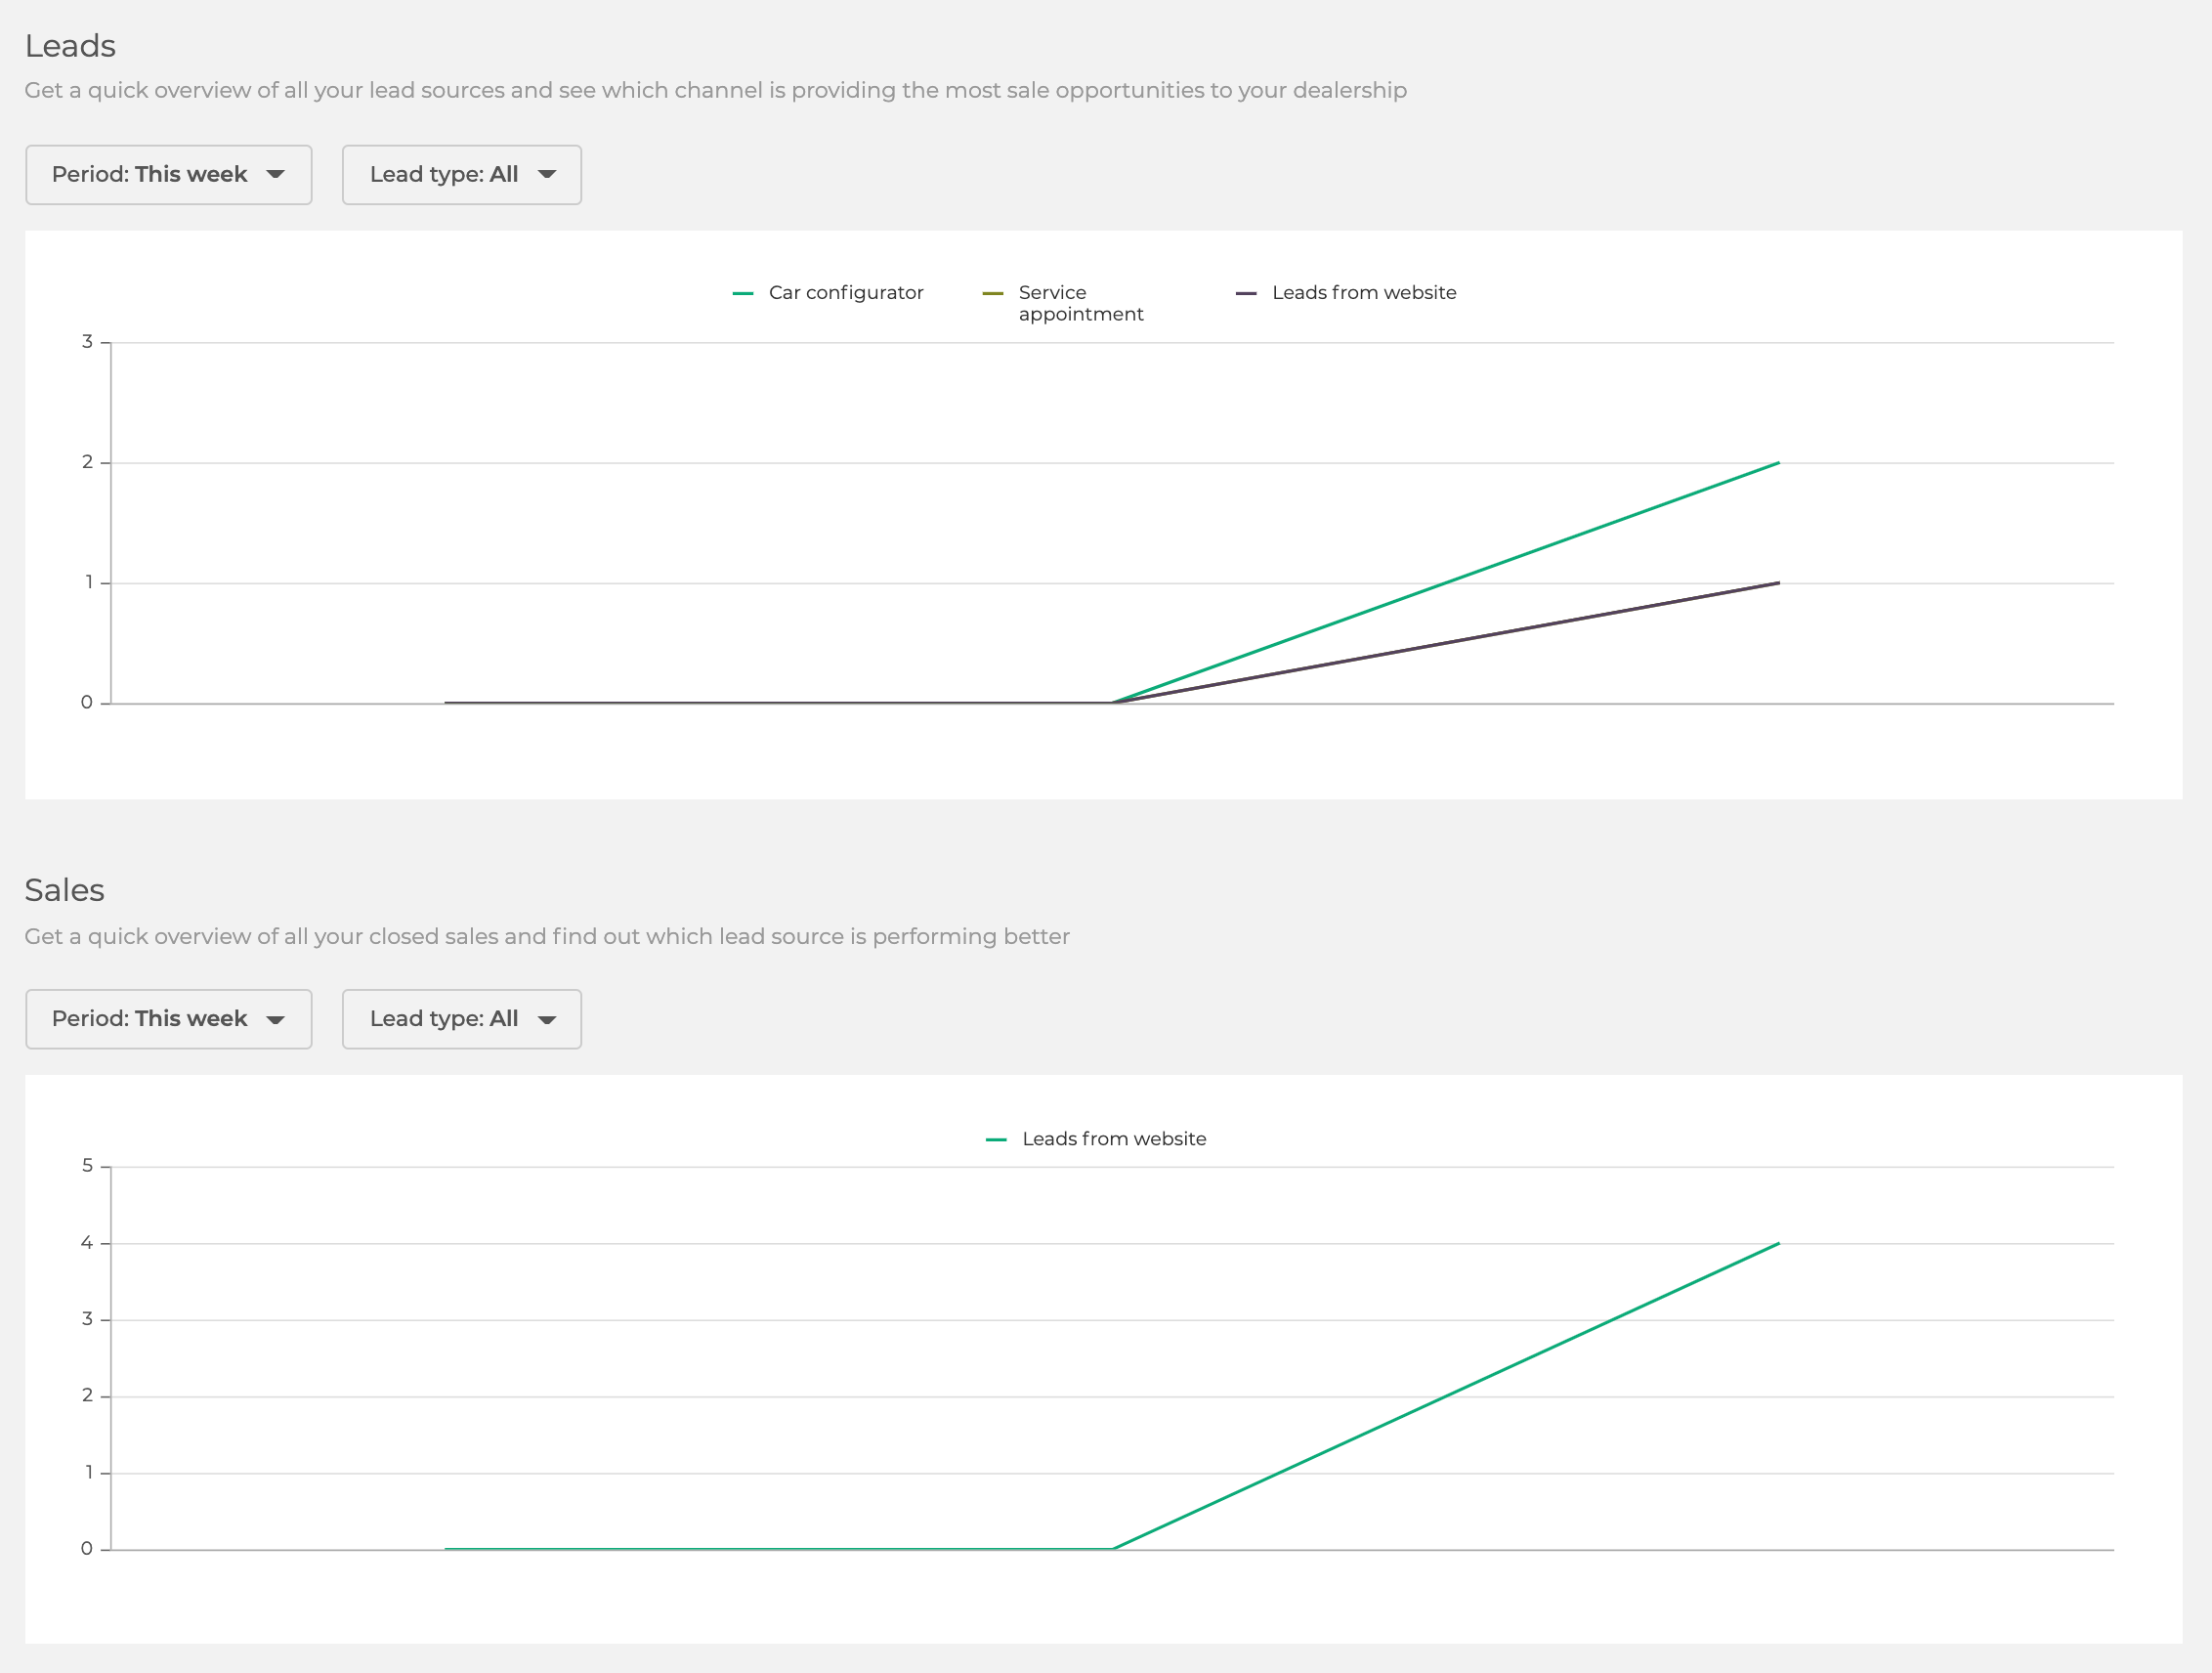Click the 4 label on Sales y-axis
The width and height of the screenshot is (2212, 1673).
pos(87,1243)
